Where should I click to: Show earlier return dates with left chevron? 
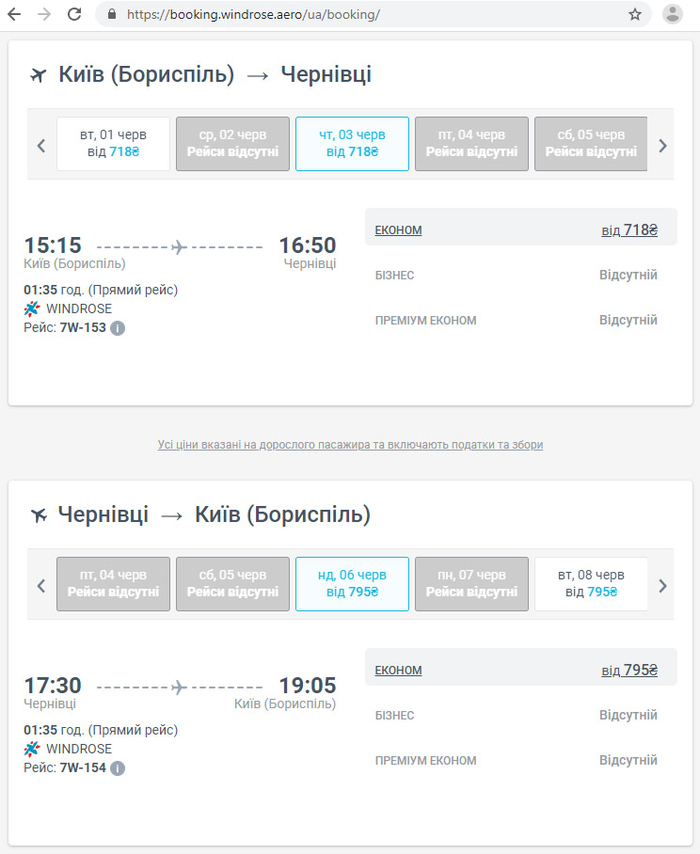41,585
